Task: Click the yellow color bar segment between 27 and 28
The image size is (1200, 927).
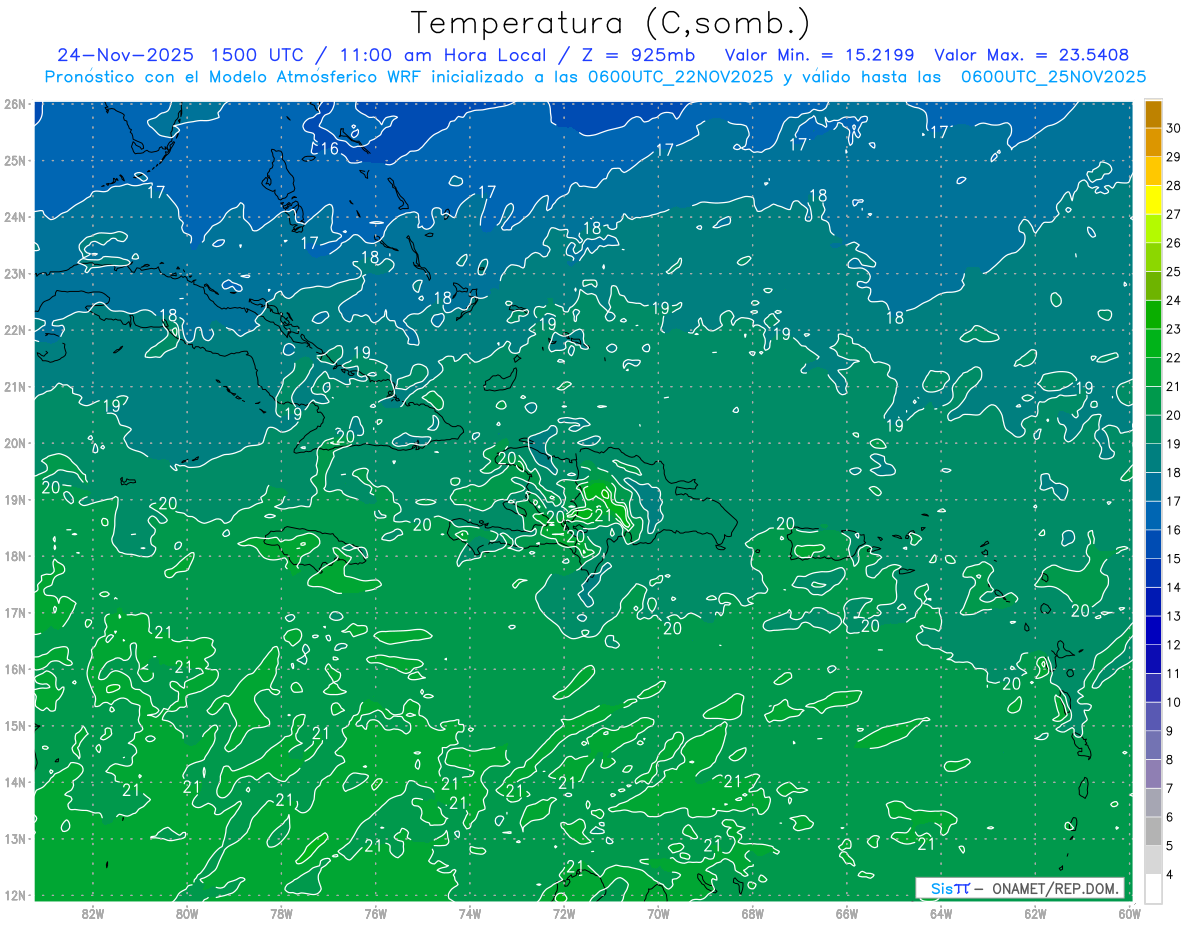Action: pyautogui.click(x=1153, y=199)
